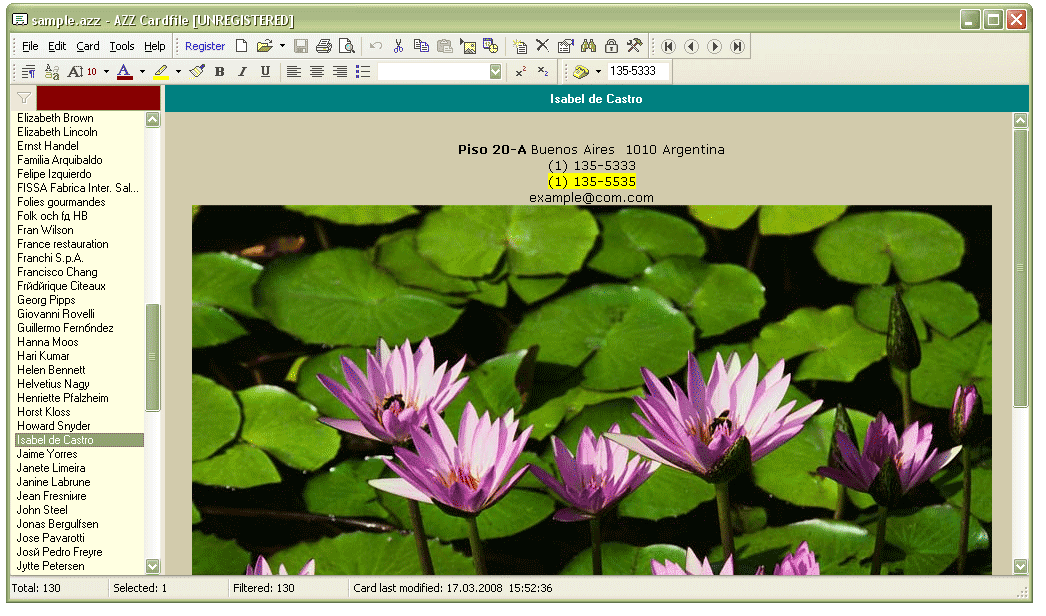This screenshot has width=1046, height=616.
Task: Insert date and time into the card
Action: pyautogui.click(x=490, y=46)
